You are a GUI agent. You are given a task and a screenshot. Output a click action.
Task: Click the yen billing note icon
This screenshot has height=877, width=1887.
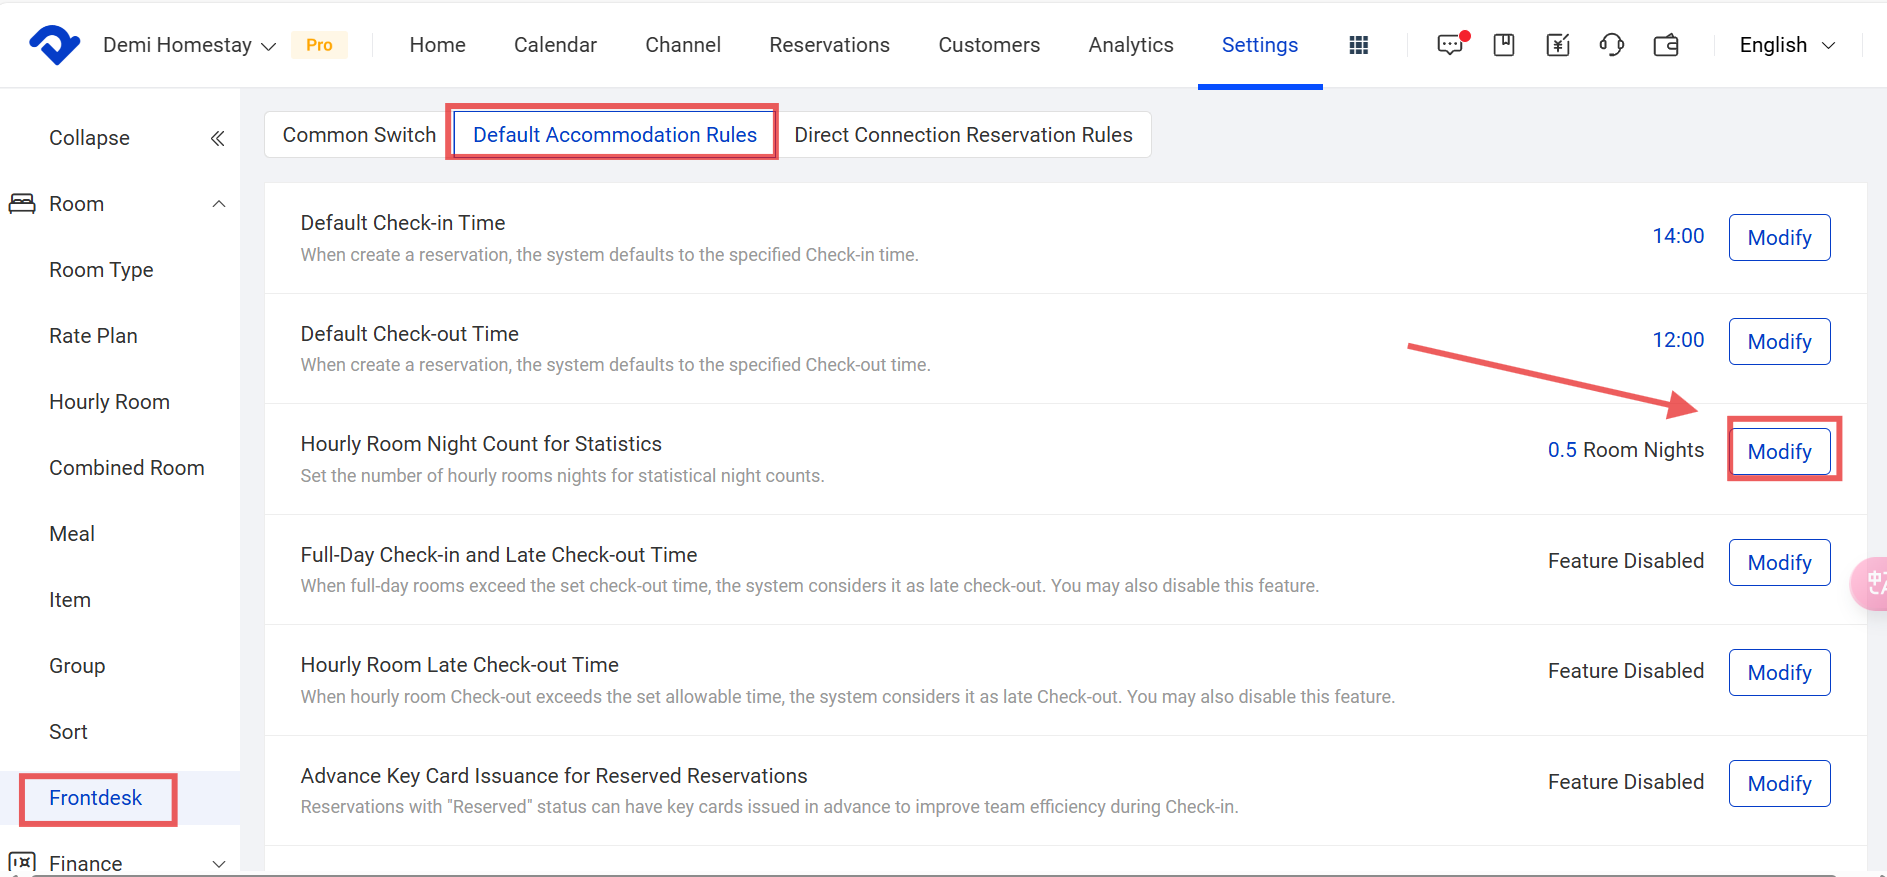[1557, 45]
